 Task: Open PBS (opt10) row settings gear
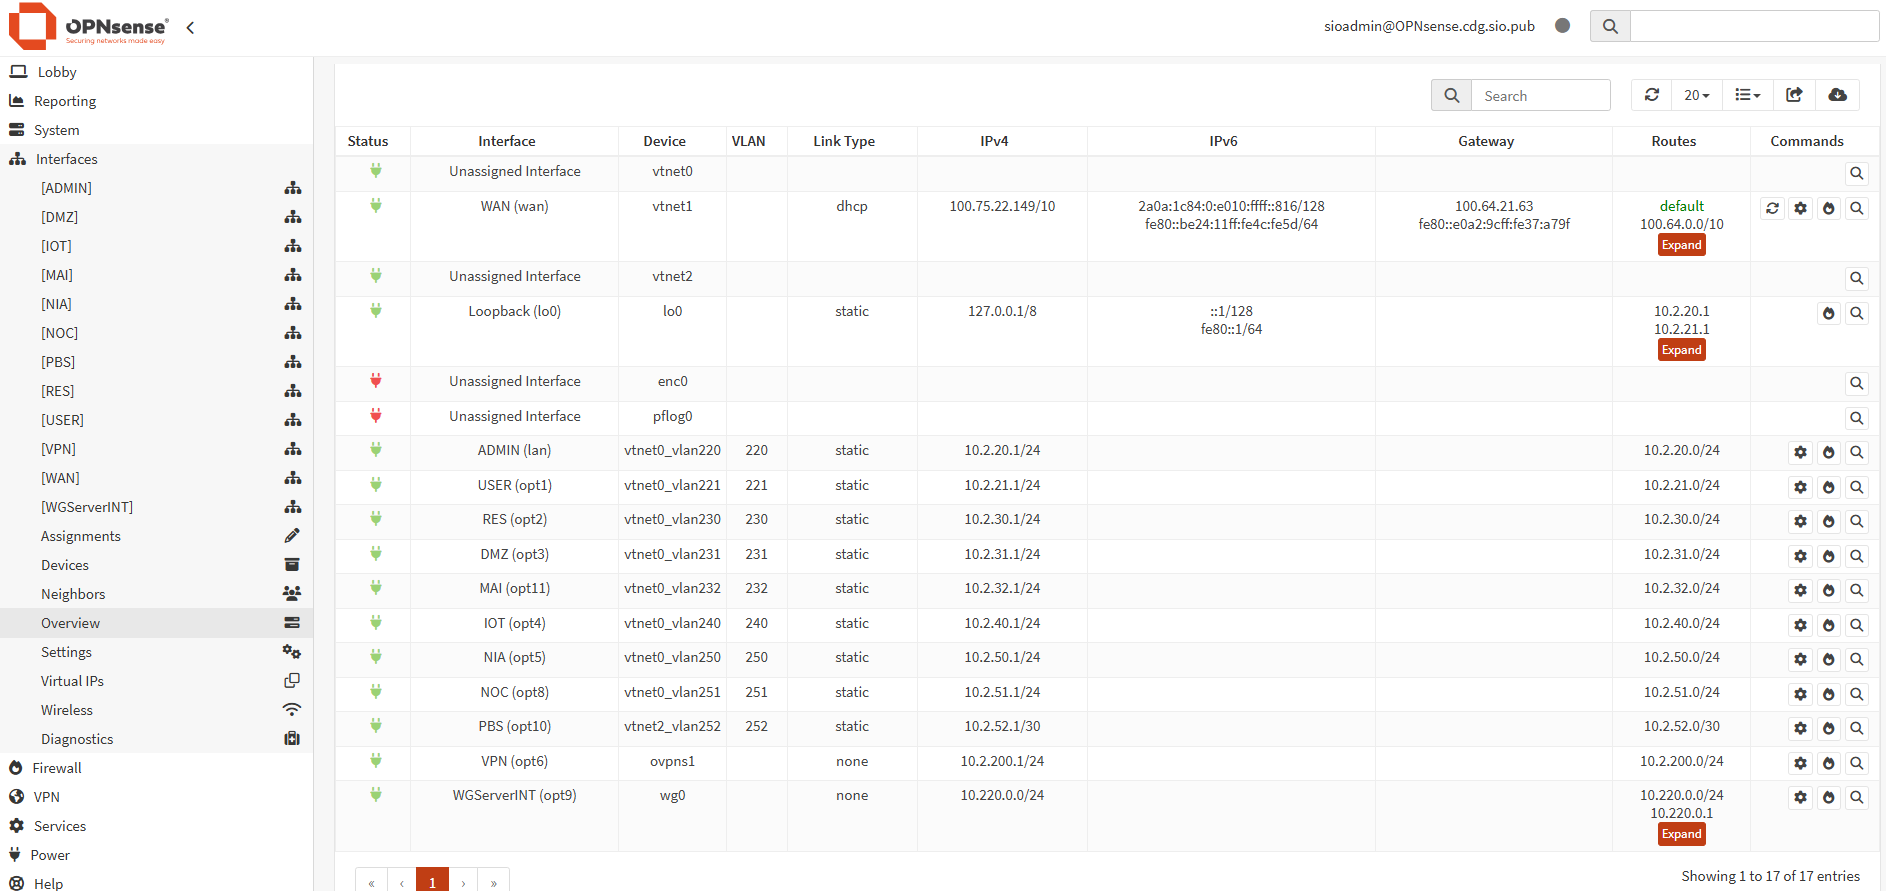coord(1800,728)
